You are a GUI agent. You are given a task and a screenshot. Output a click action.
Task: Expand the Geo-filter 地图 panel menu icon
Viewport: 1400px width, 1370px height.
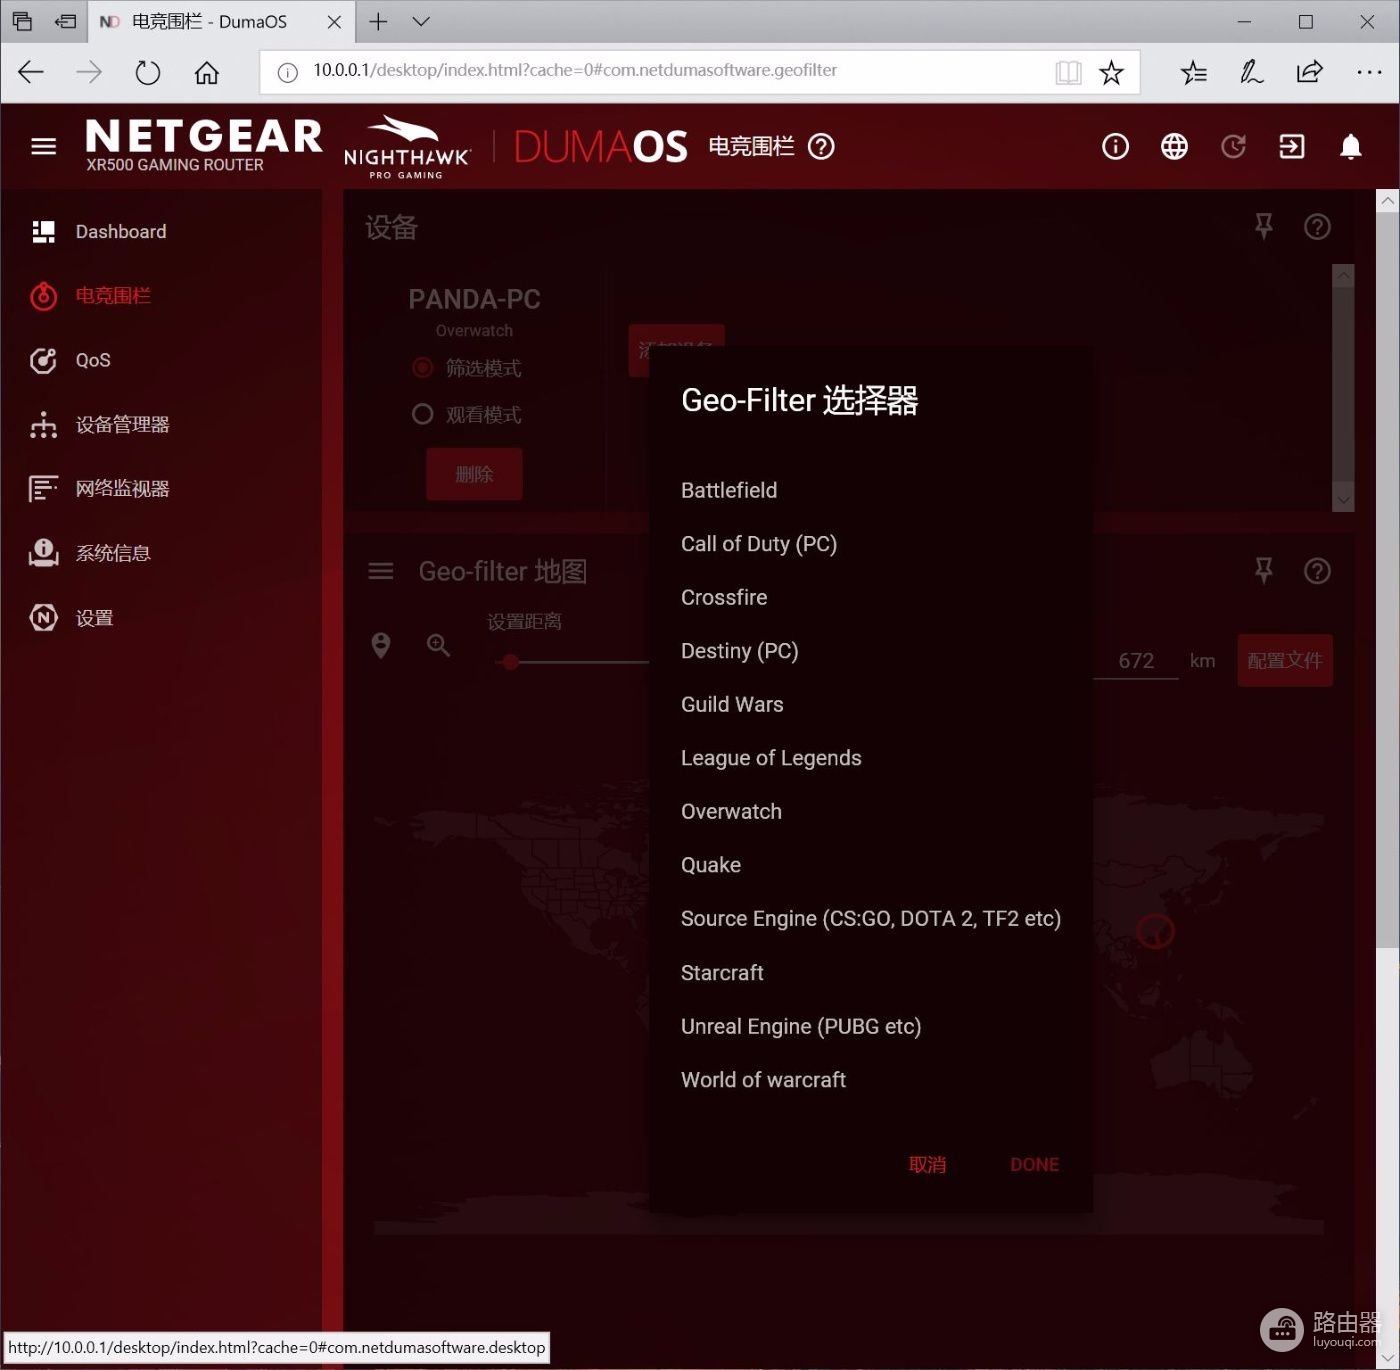click(x=381, y=571)
